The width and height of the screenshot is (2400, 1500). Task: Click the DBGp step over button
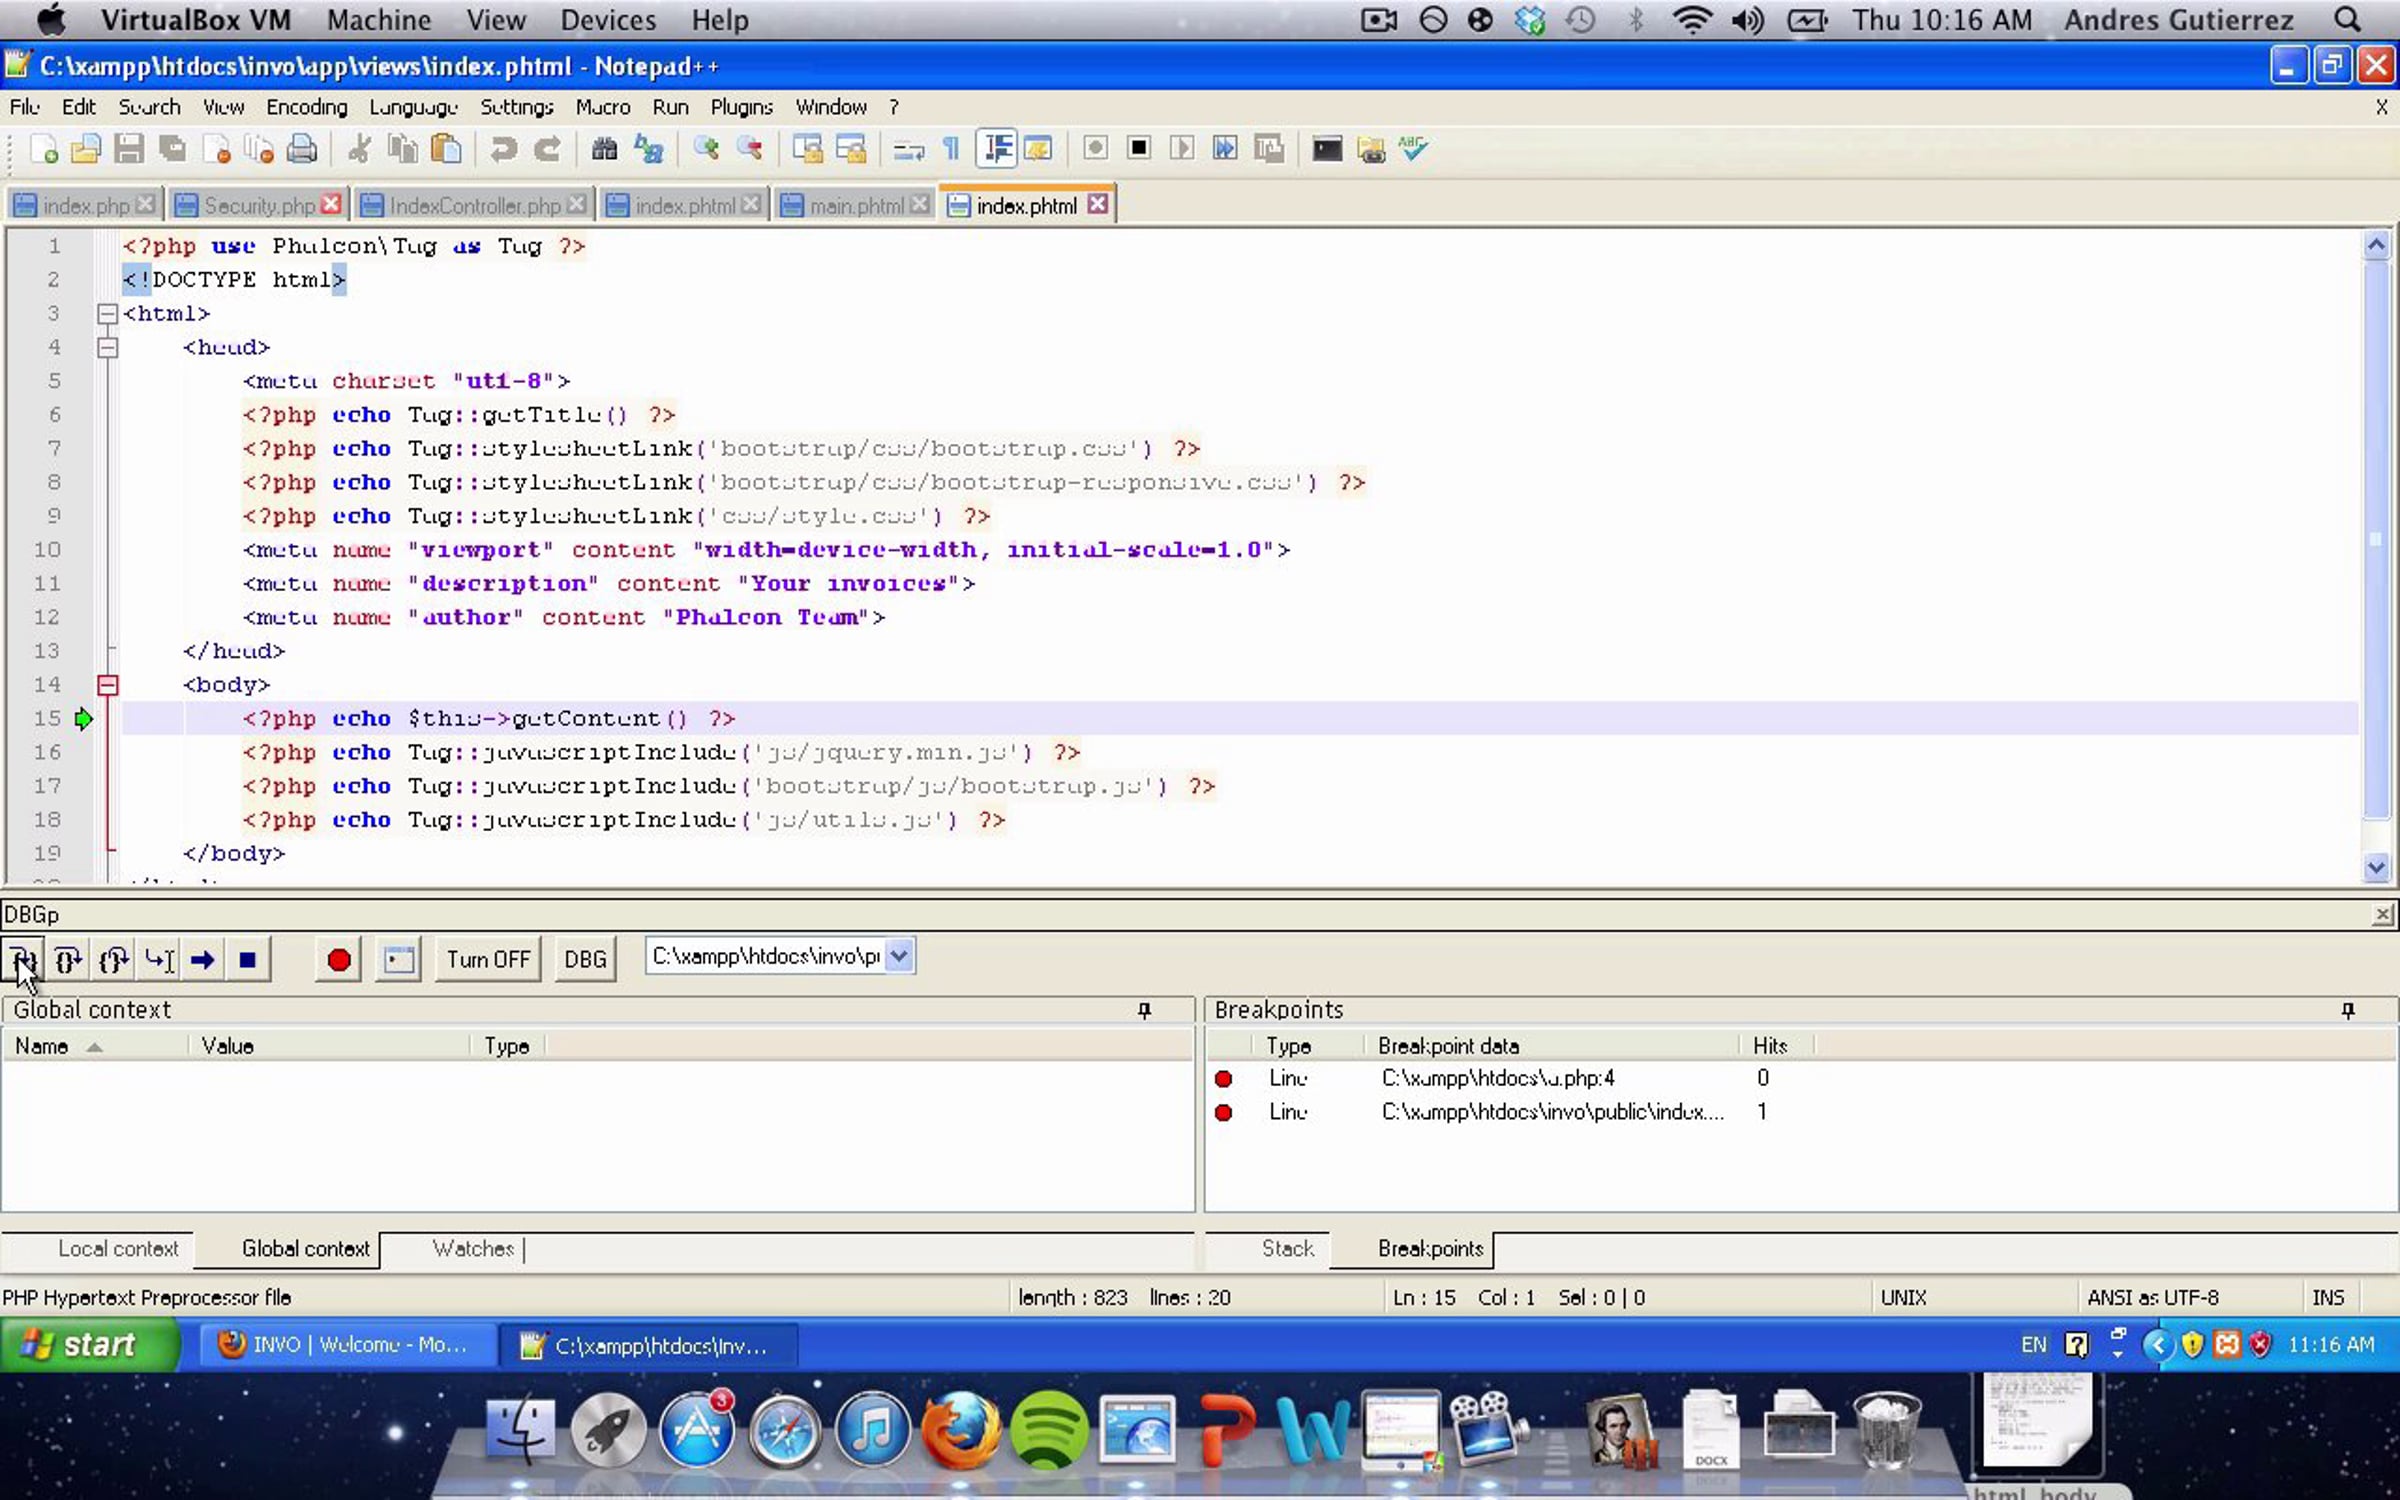click(68, 960)
